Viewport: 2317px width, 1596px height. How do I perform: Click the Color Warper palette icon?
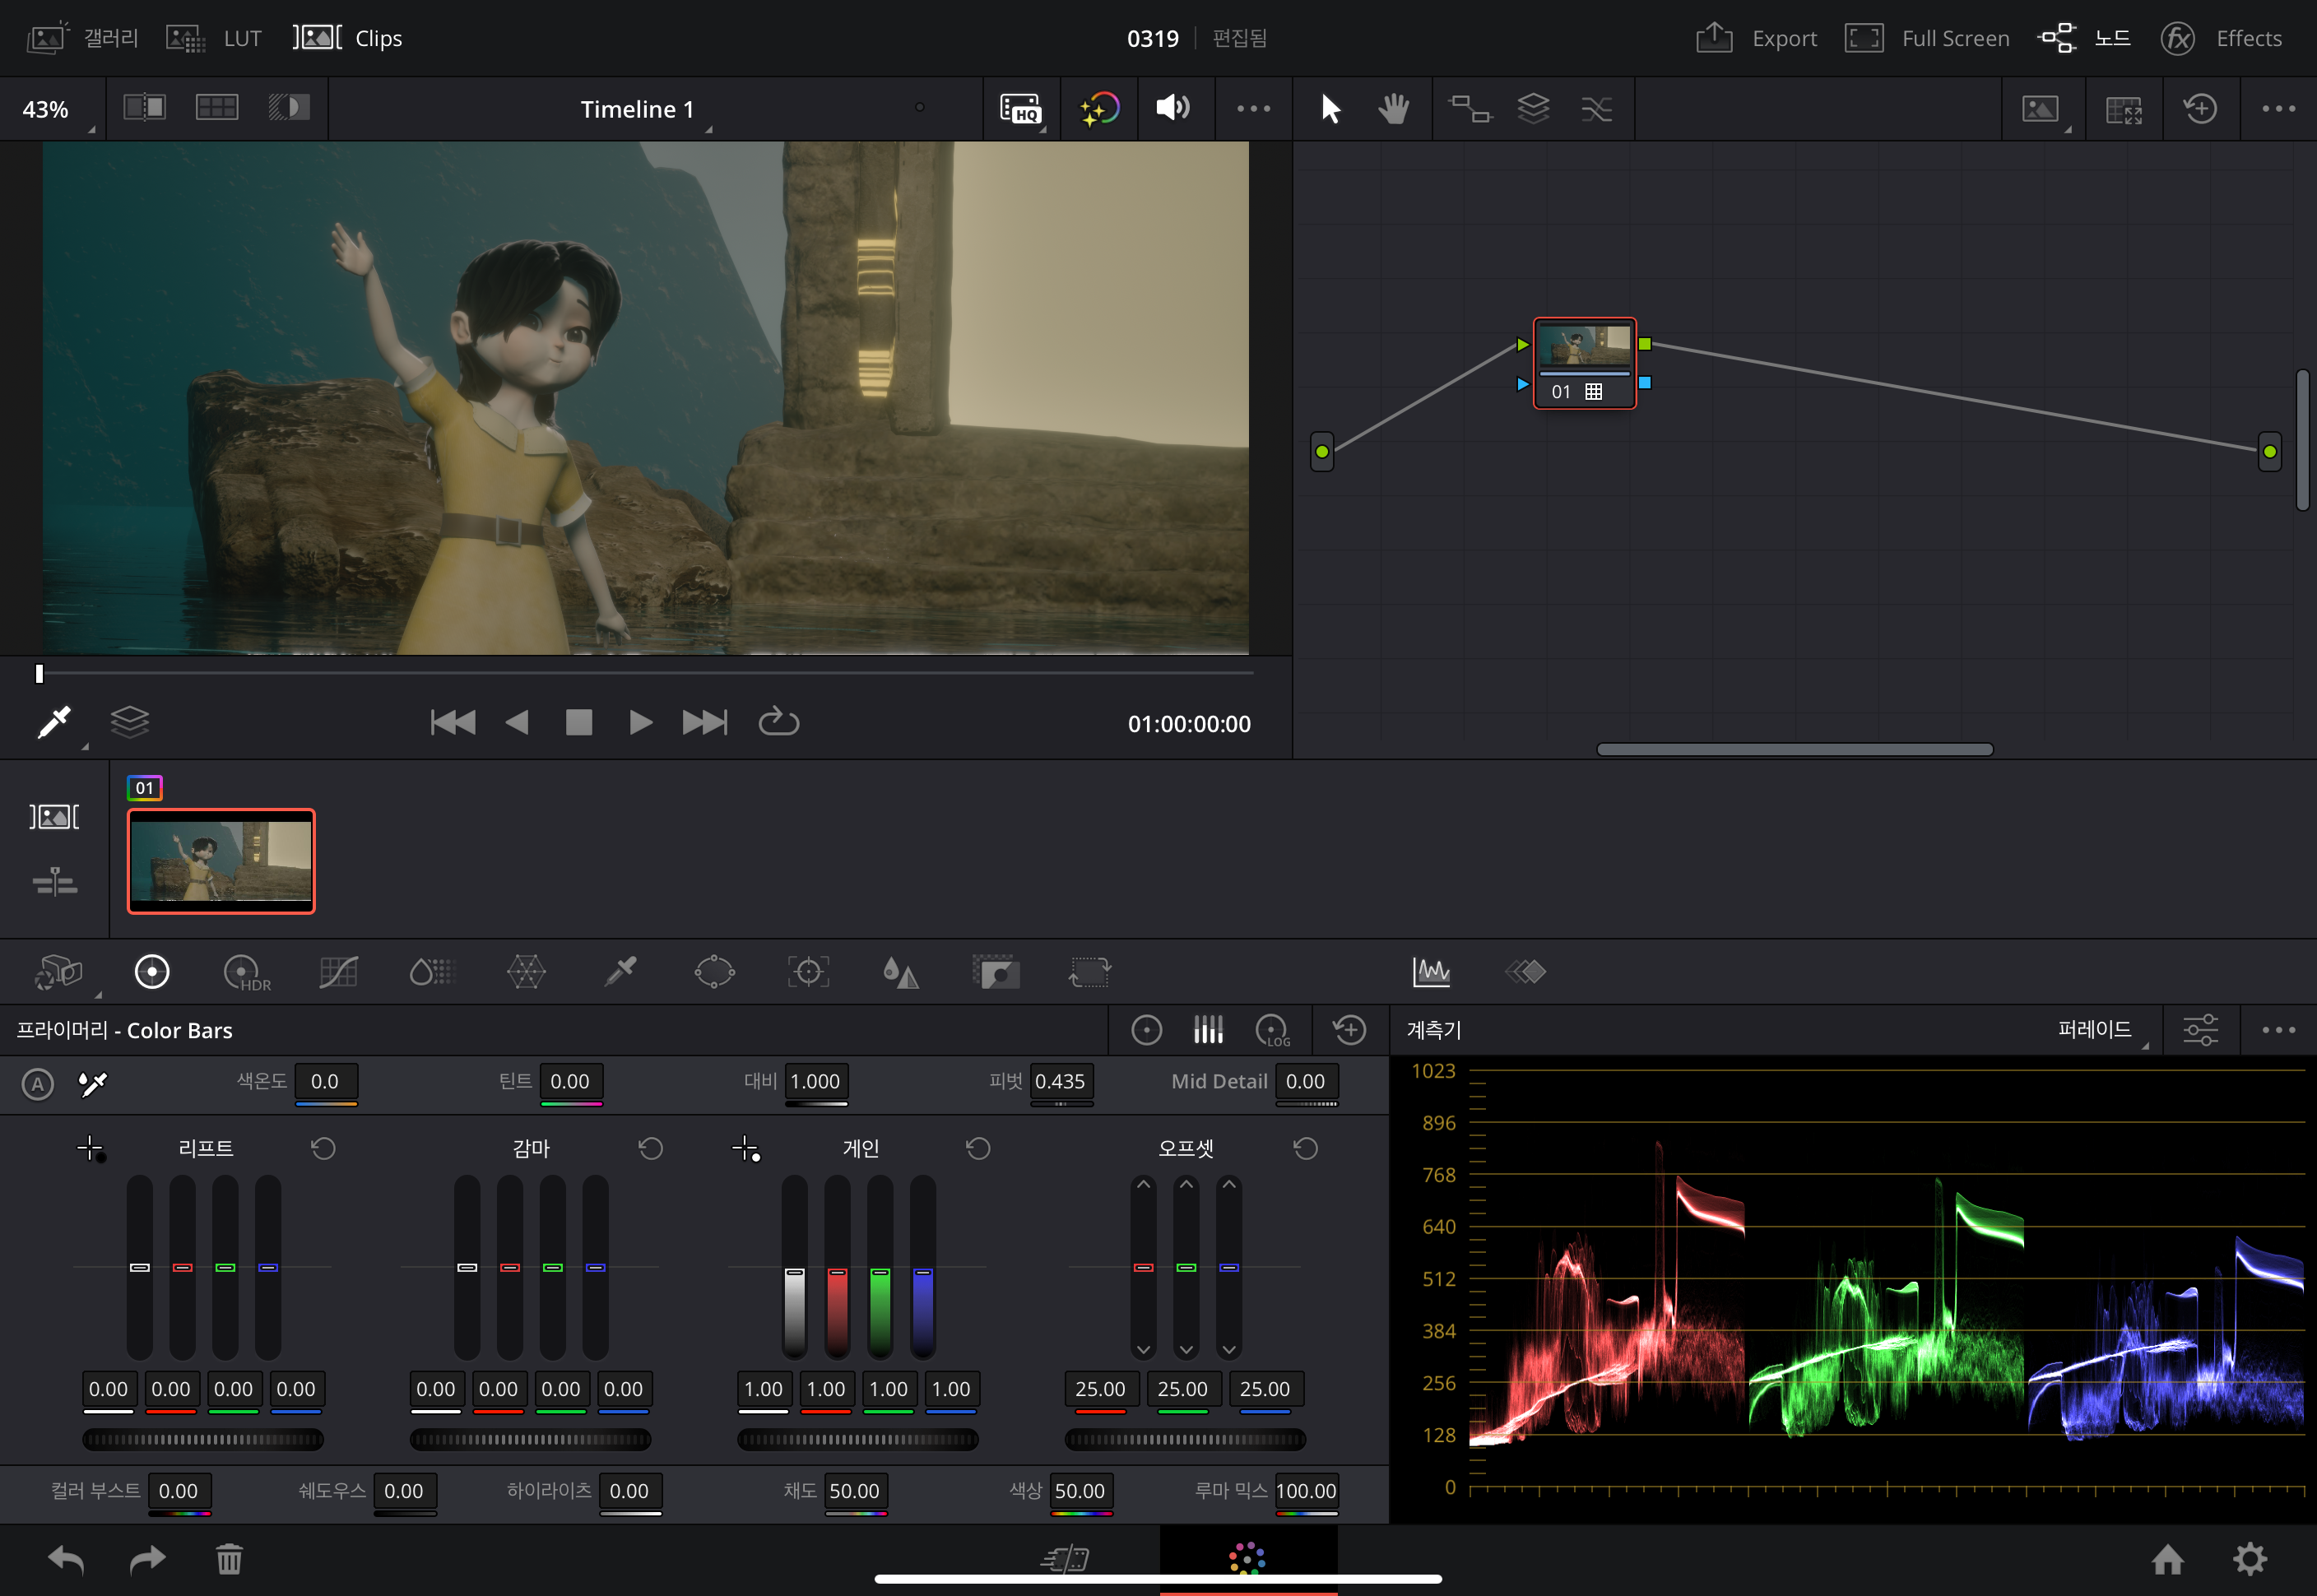526,972
